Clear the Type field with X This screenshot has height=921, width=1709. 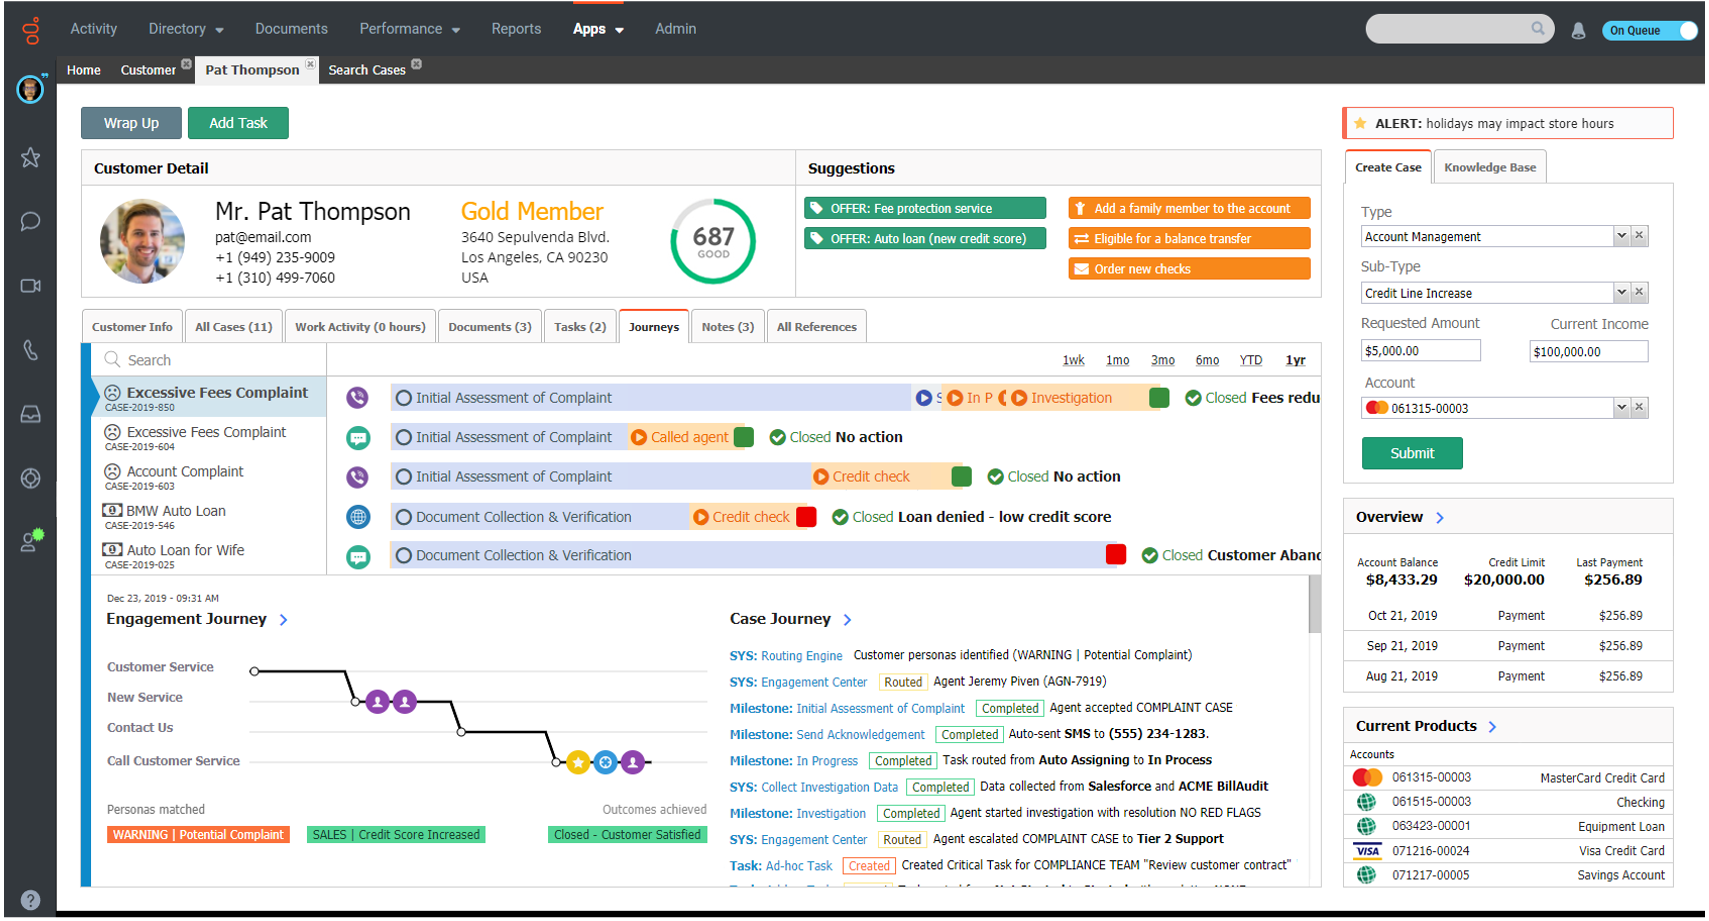click(x=1639, y=236)
